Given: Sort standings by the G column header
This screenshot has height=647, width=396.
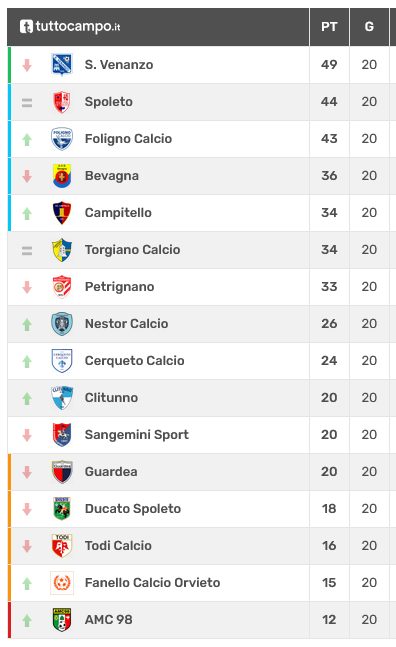Looking at the screenshot, I should tap(369, 27).
